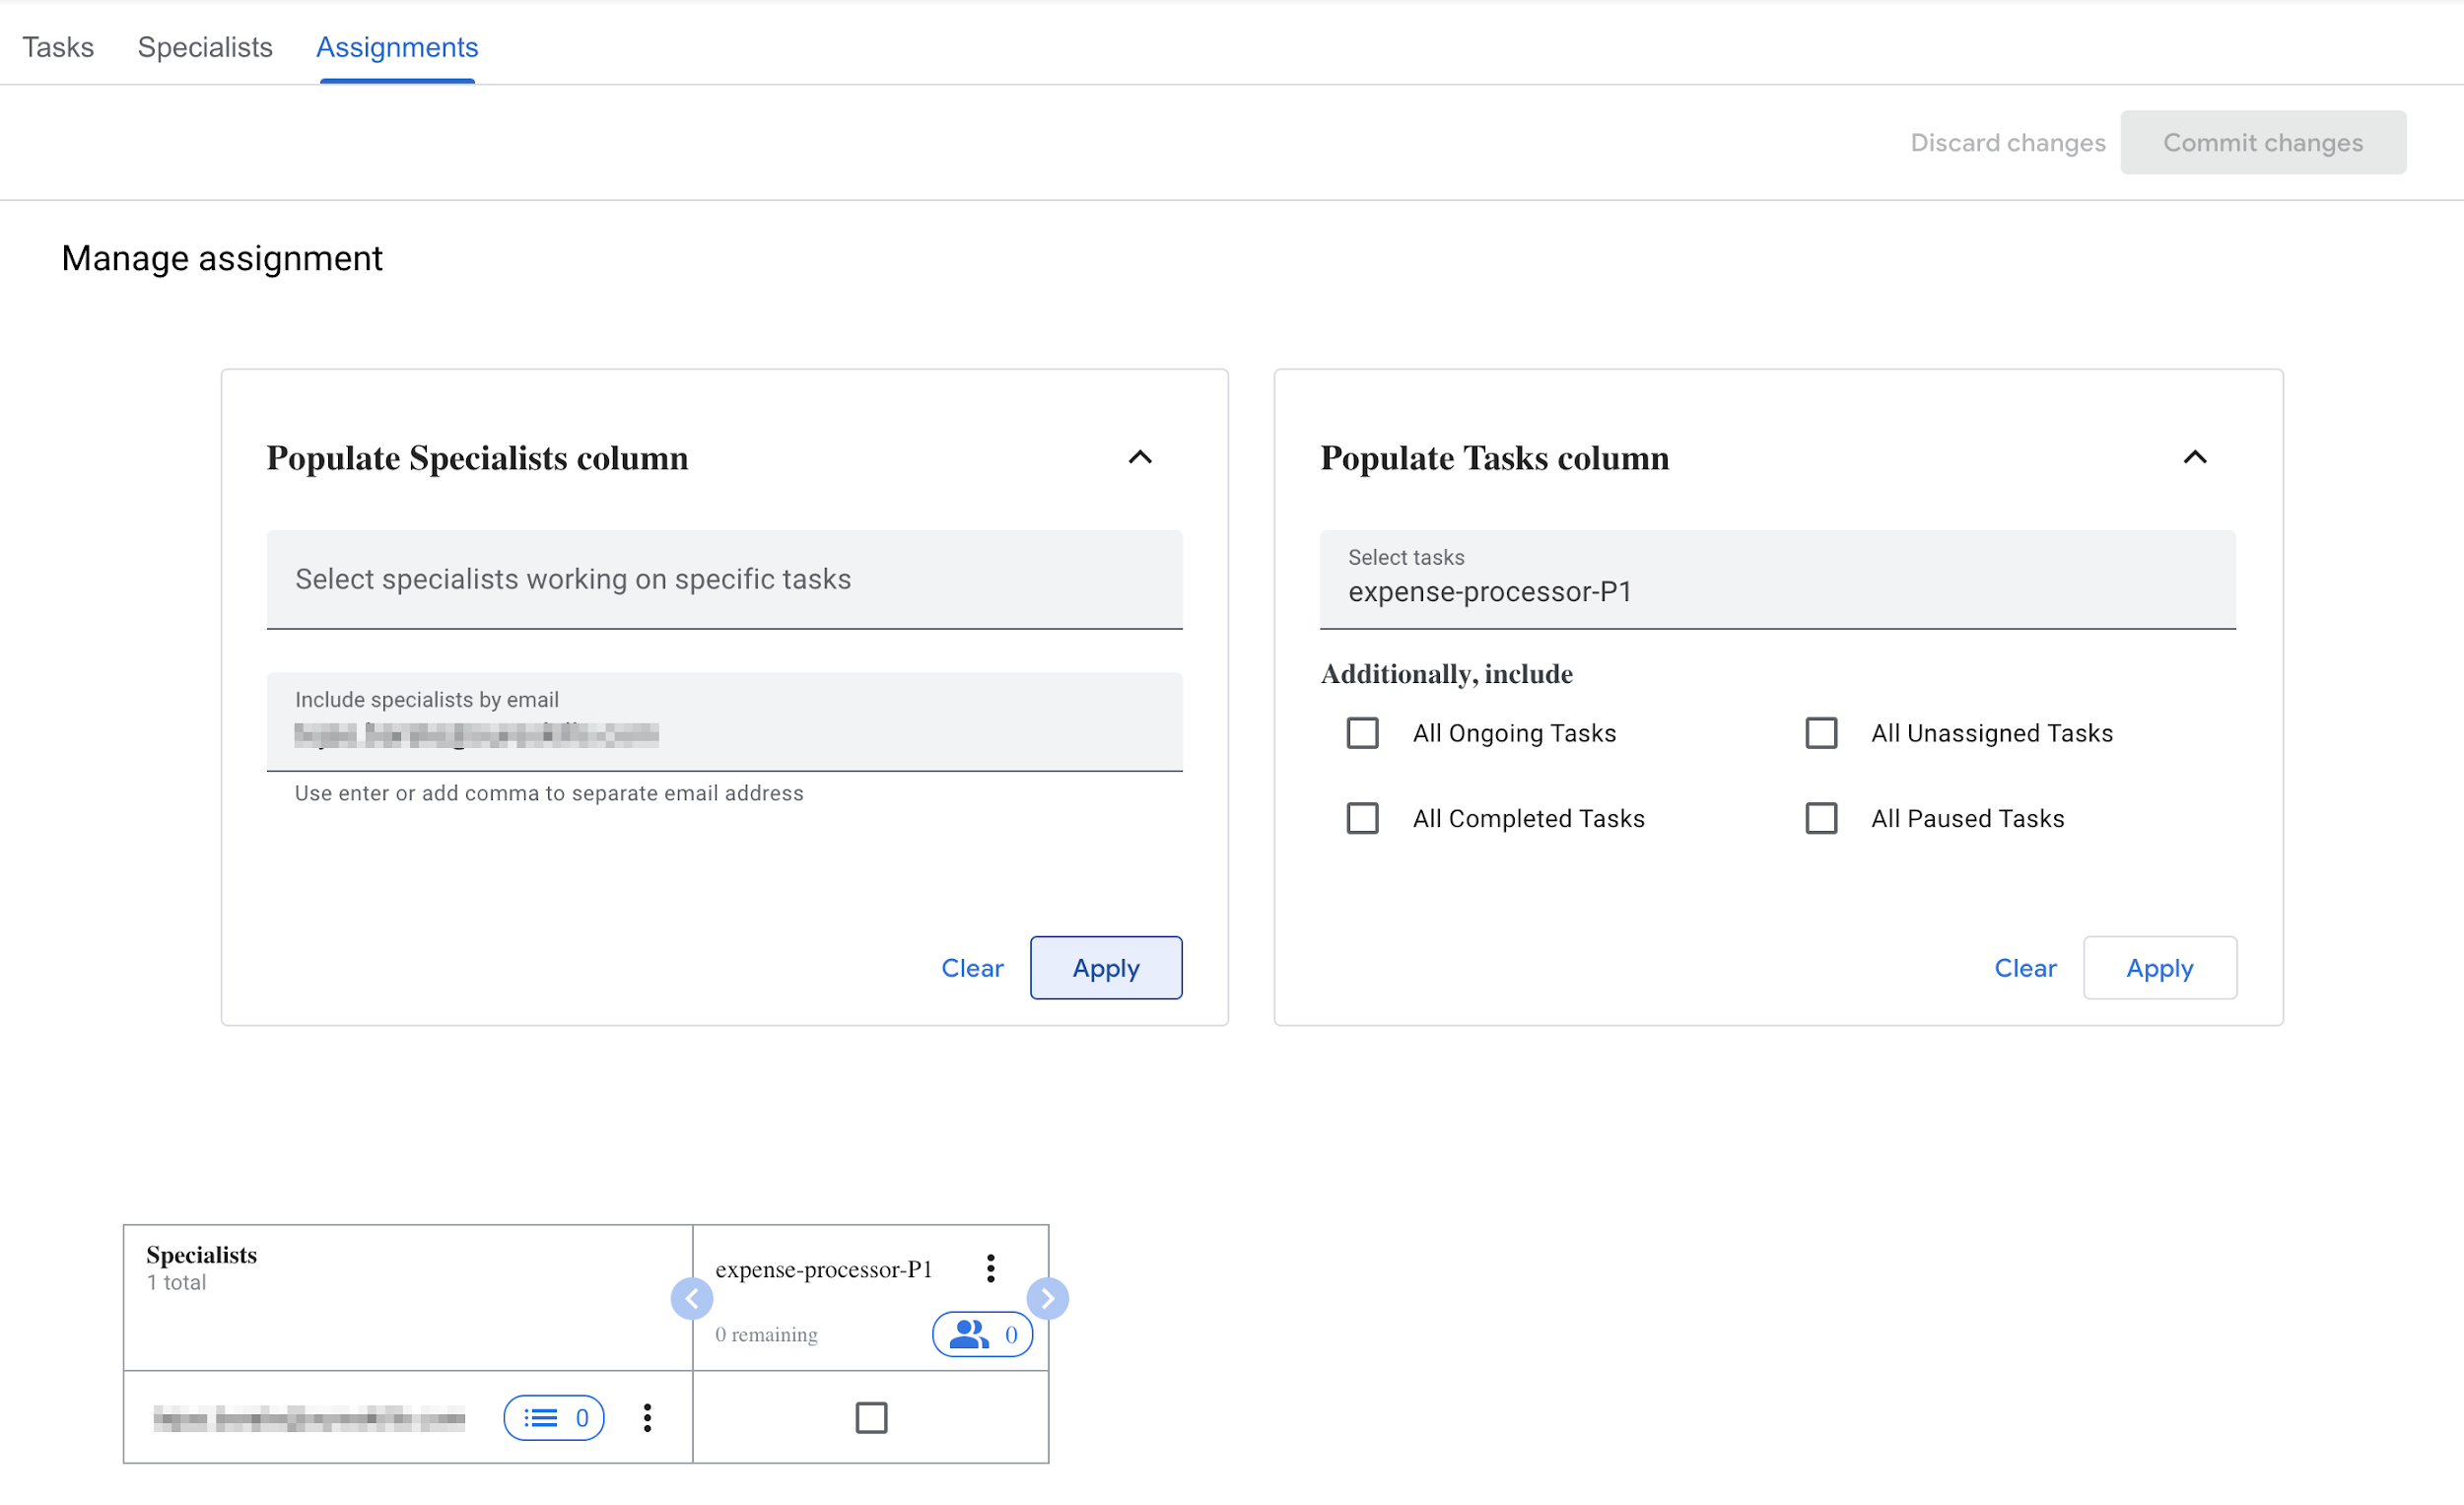2464x1505 pixels.
Task: Click the Include specialists by email input field
Action: (723, 739)
